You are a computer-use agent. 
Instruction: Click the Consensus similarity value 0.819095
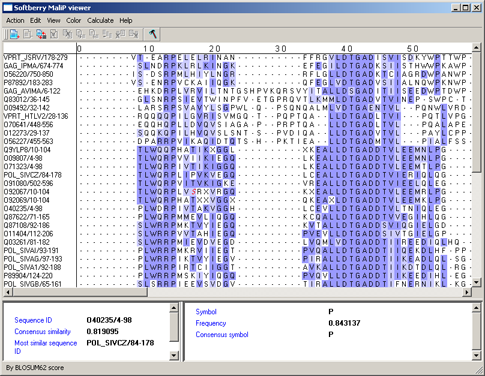pyautogui.click(x=103, y=331)
